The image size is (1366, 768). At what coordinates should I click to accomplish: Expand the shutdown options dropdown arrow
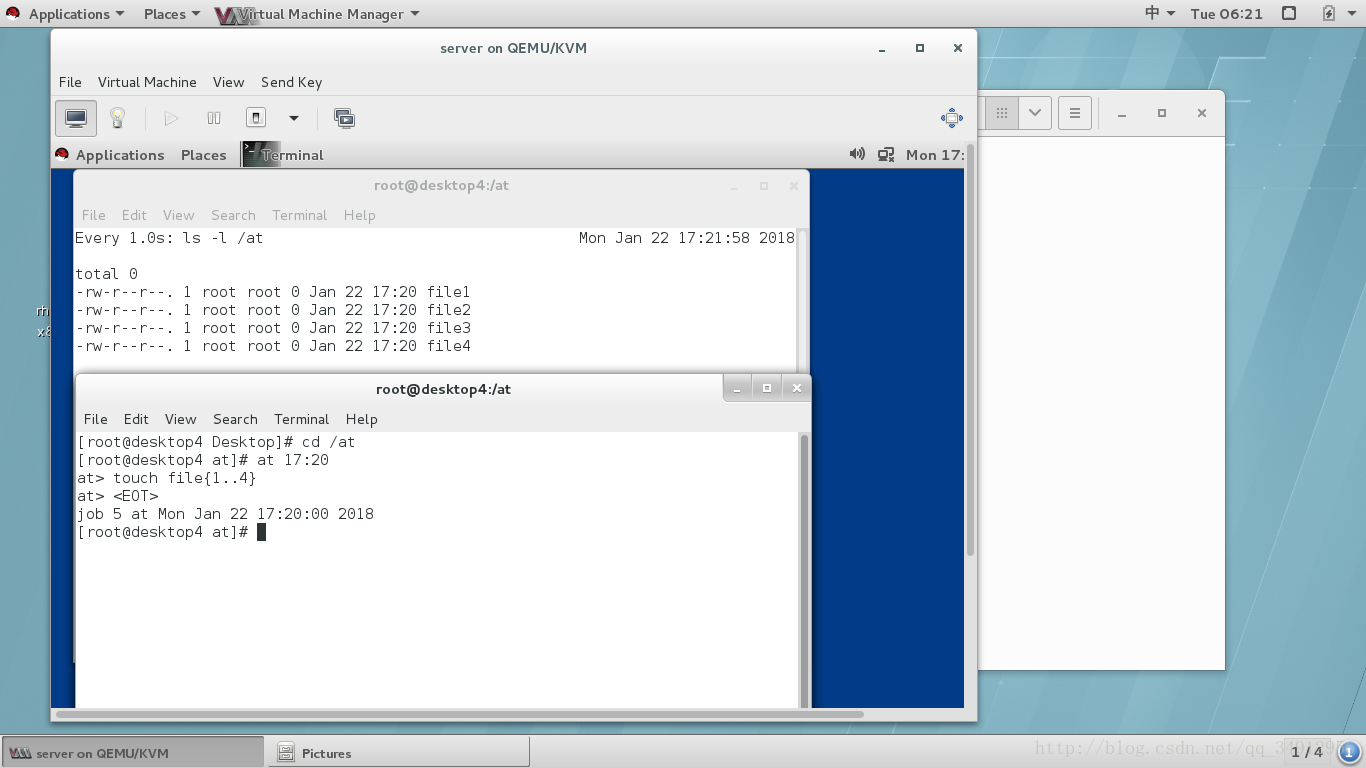[294, 118]
